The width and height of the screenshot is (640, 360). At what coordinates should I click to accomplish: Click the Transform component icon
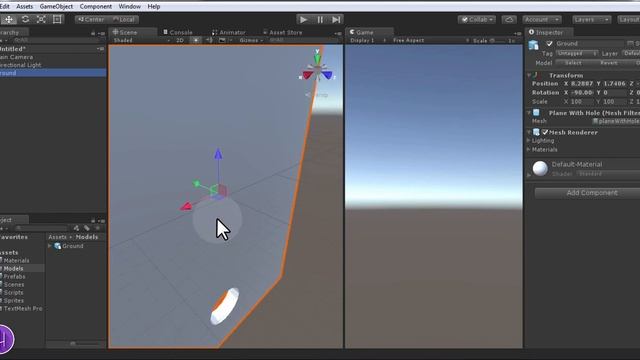536,76
